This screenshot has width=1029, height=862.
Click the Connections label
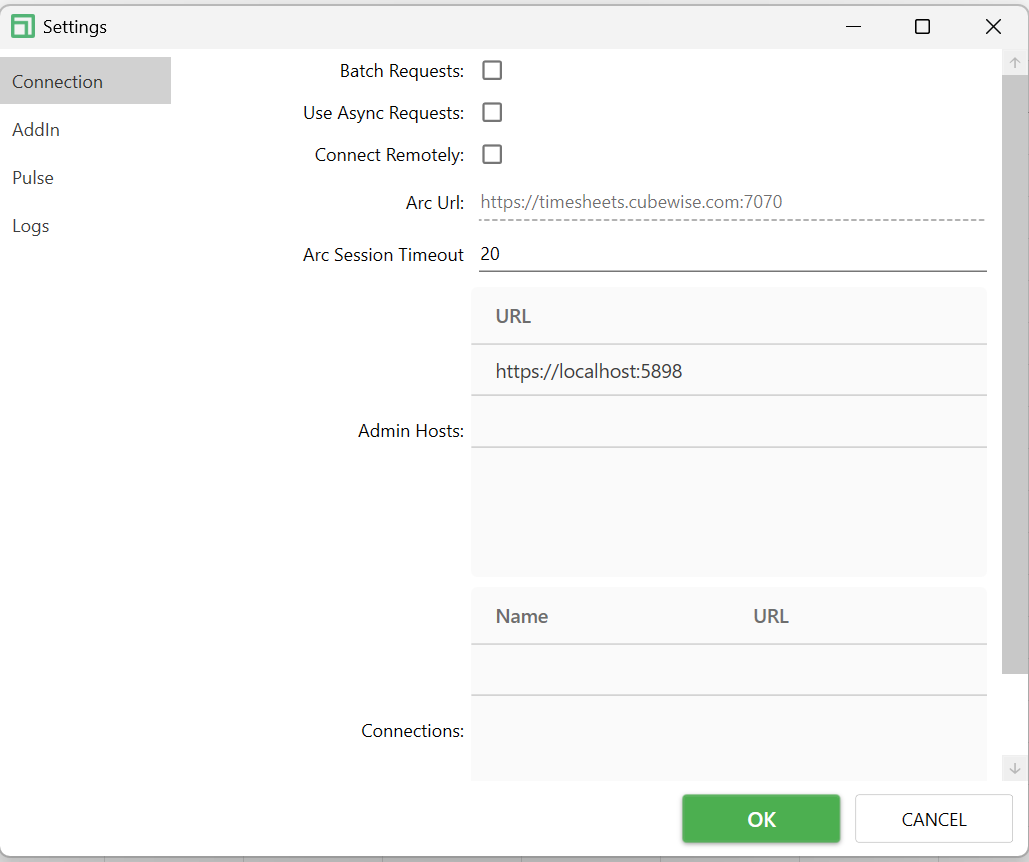(412, 731)
